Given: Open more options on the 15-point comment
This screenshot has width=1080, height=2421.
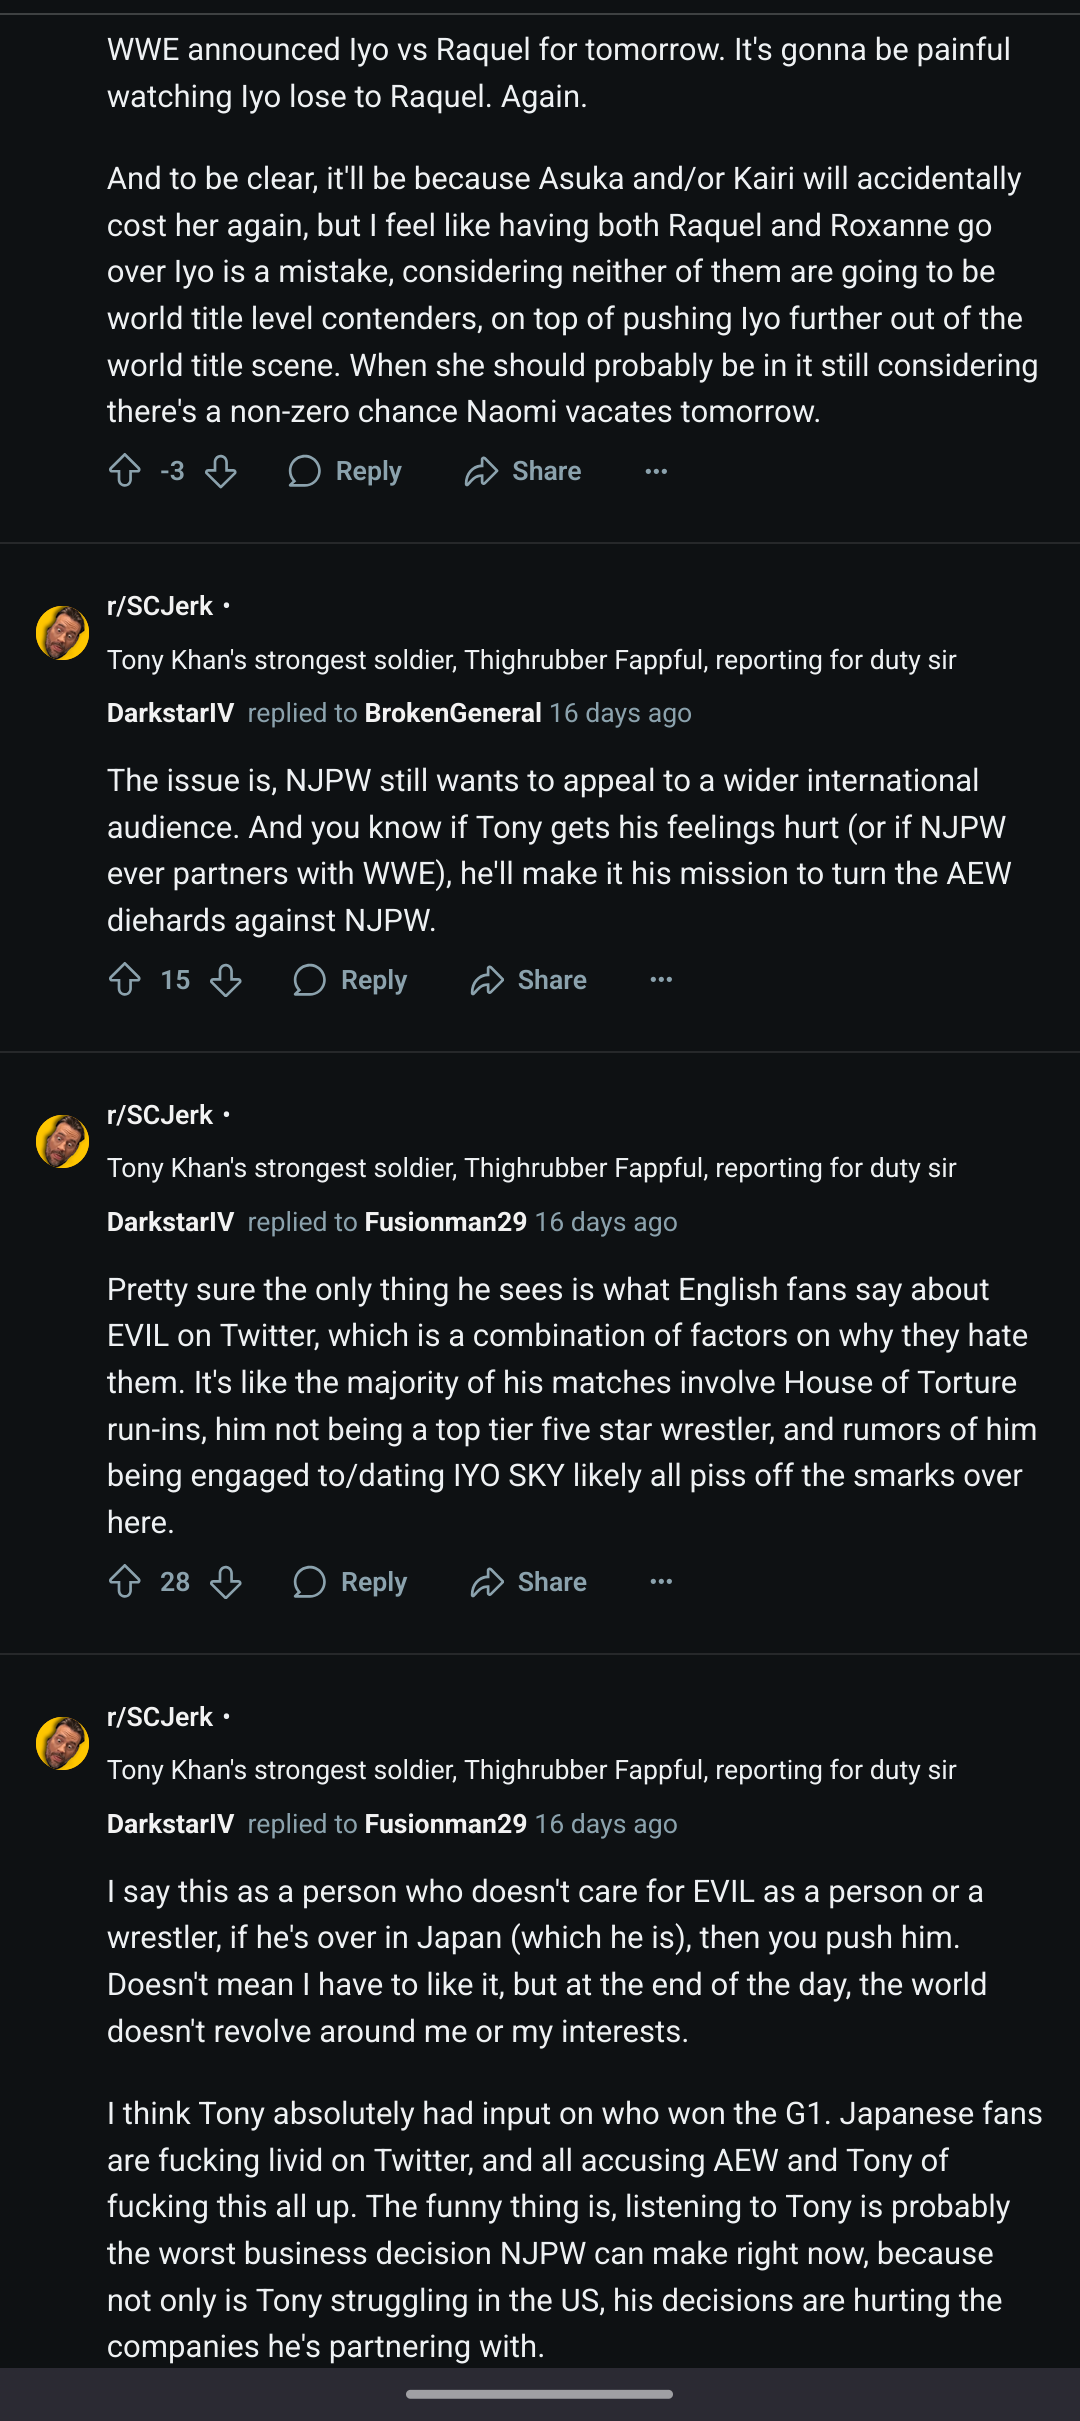Looking at the screenshot, I should tap(661, 980).
